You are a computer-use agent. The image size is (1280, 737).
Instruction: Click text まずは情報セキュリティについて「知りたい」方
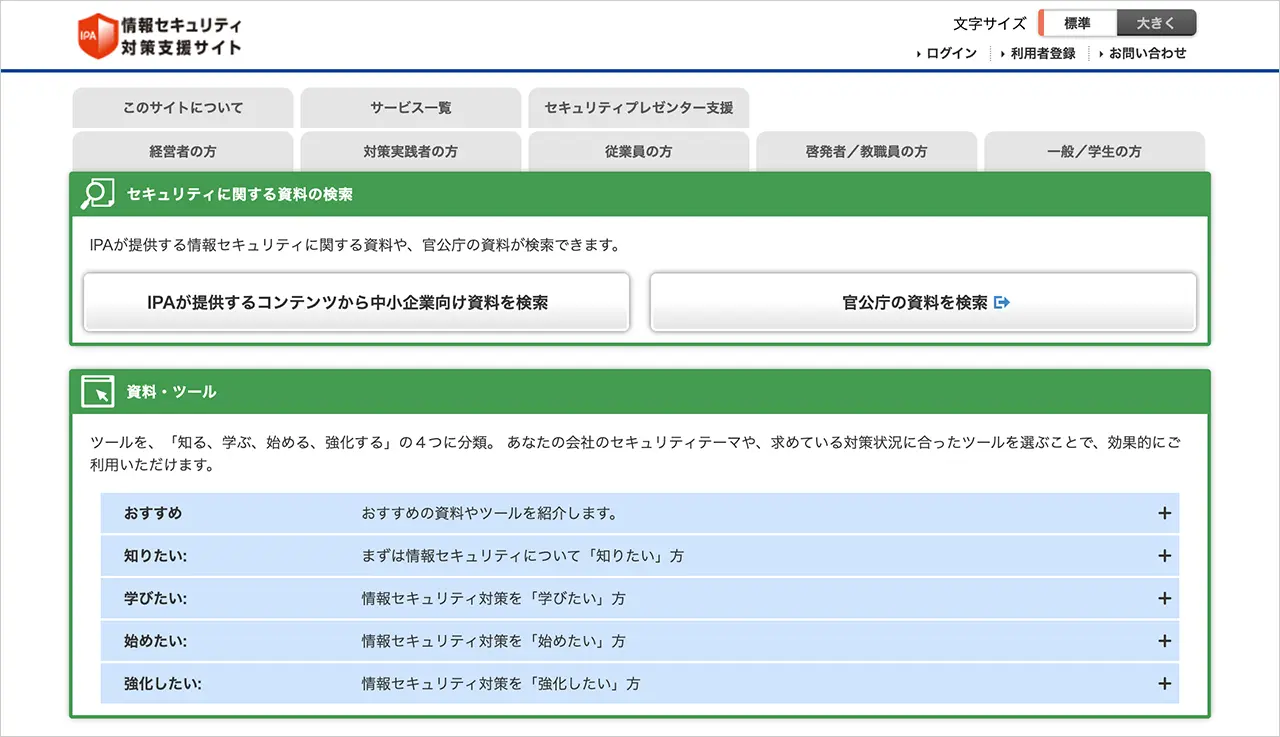coord(523,556)
